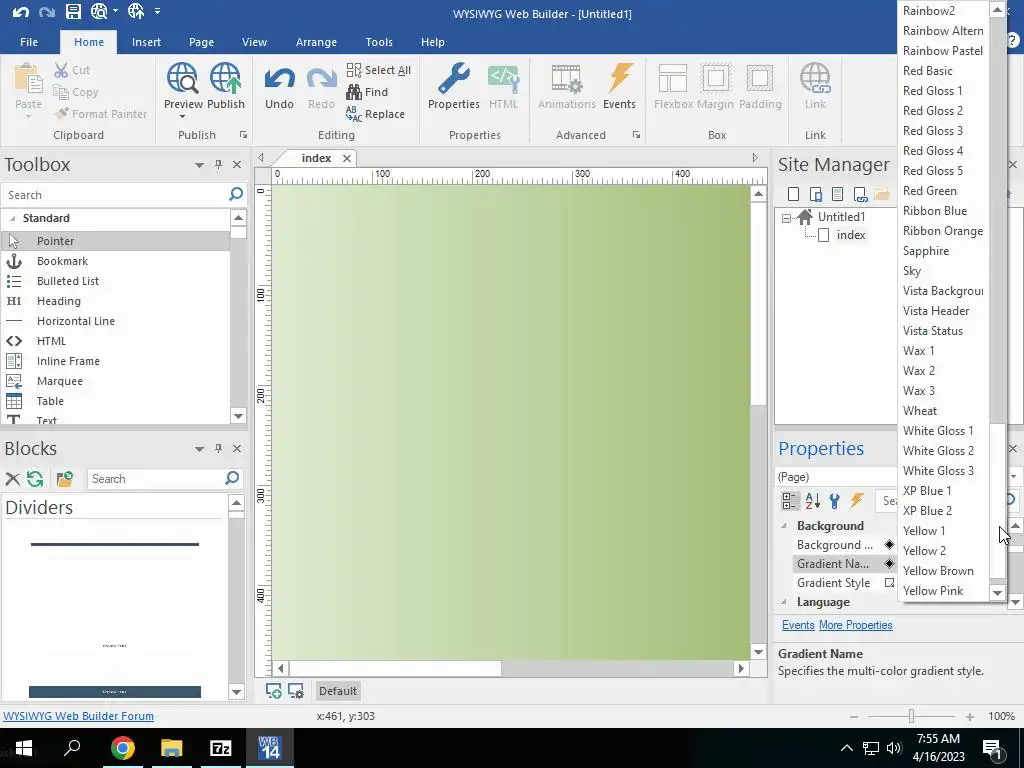Screen dimensions: 1024x768
Task: Click the Events link in Properties panel
Action: point(798,625)
